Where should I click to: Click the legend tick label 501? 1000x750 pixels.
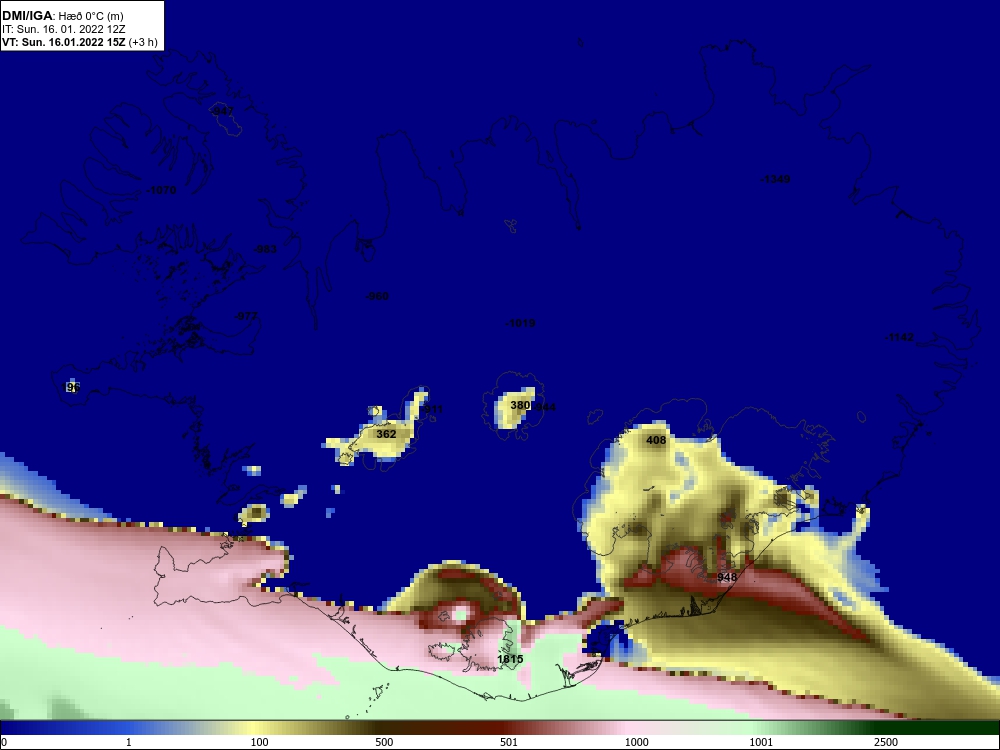point(509,742)
